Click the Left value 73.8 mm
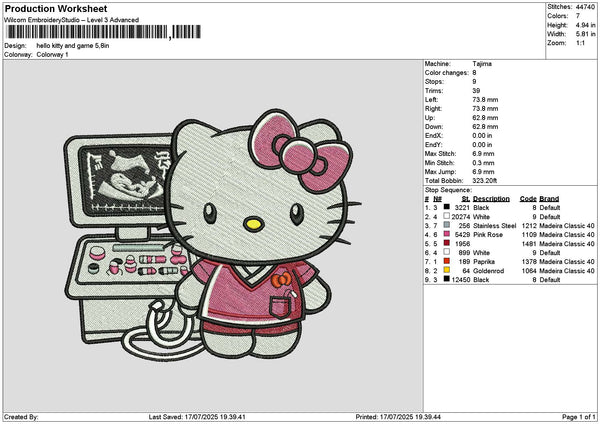This screenshot has width=600, height=424. tap(485, 100)
